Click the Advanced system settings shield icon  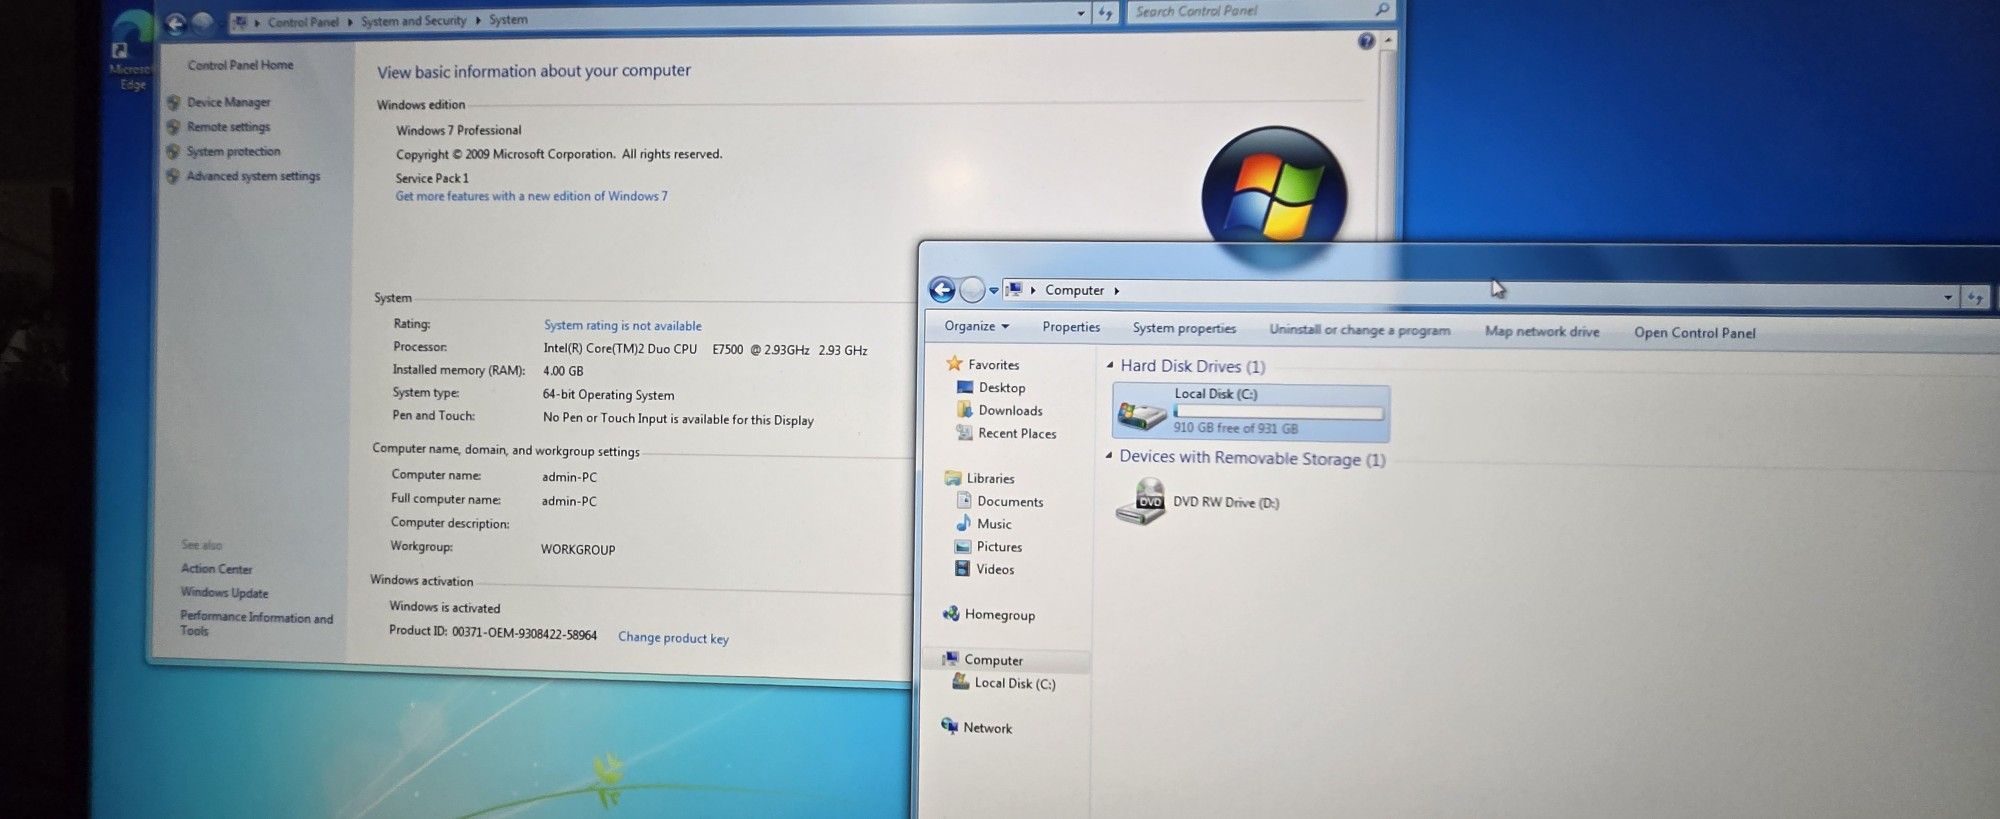174,177
